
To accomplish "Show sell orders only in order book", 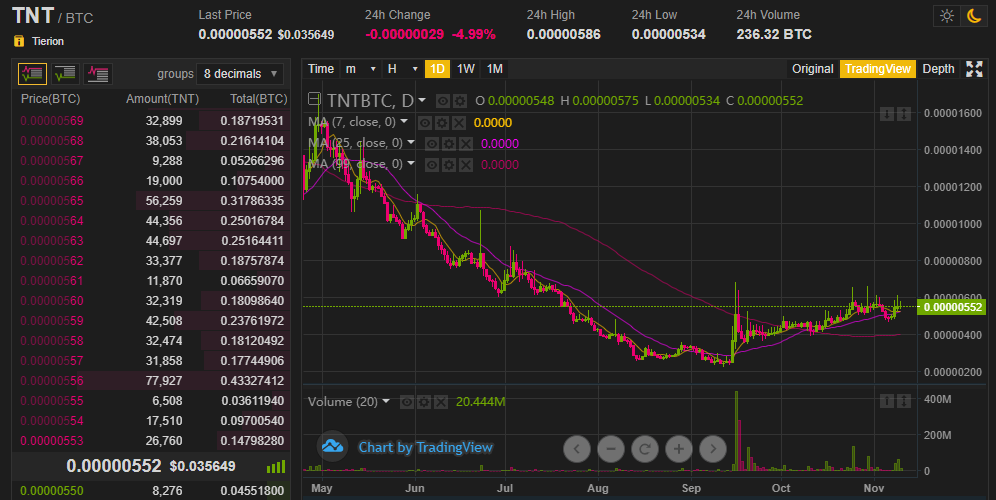I will (x=97, y=74).
